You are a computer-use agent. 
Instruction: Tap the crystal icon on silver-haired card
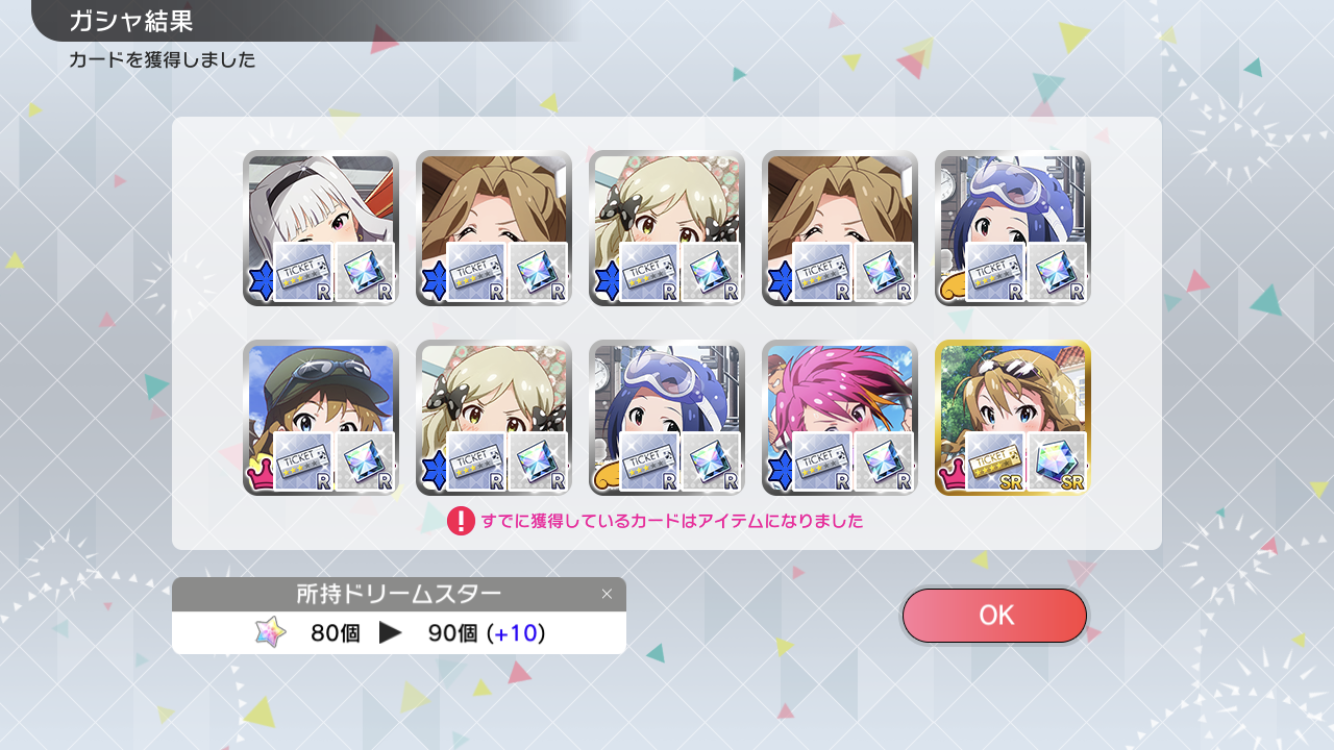point(366,272)
